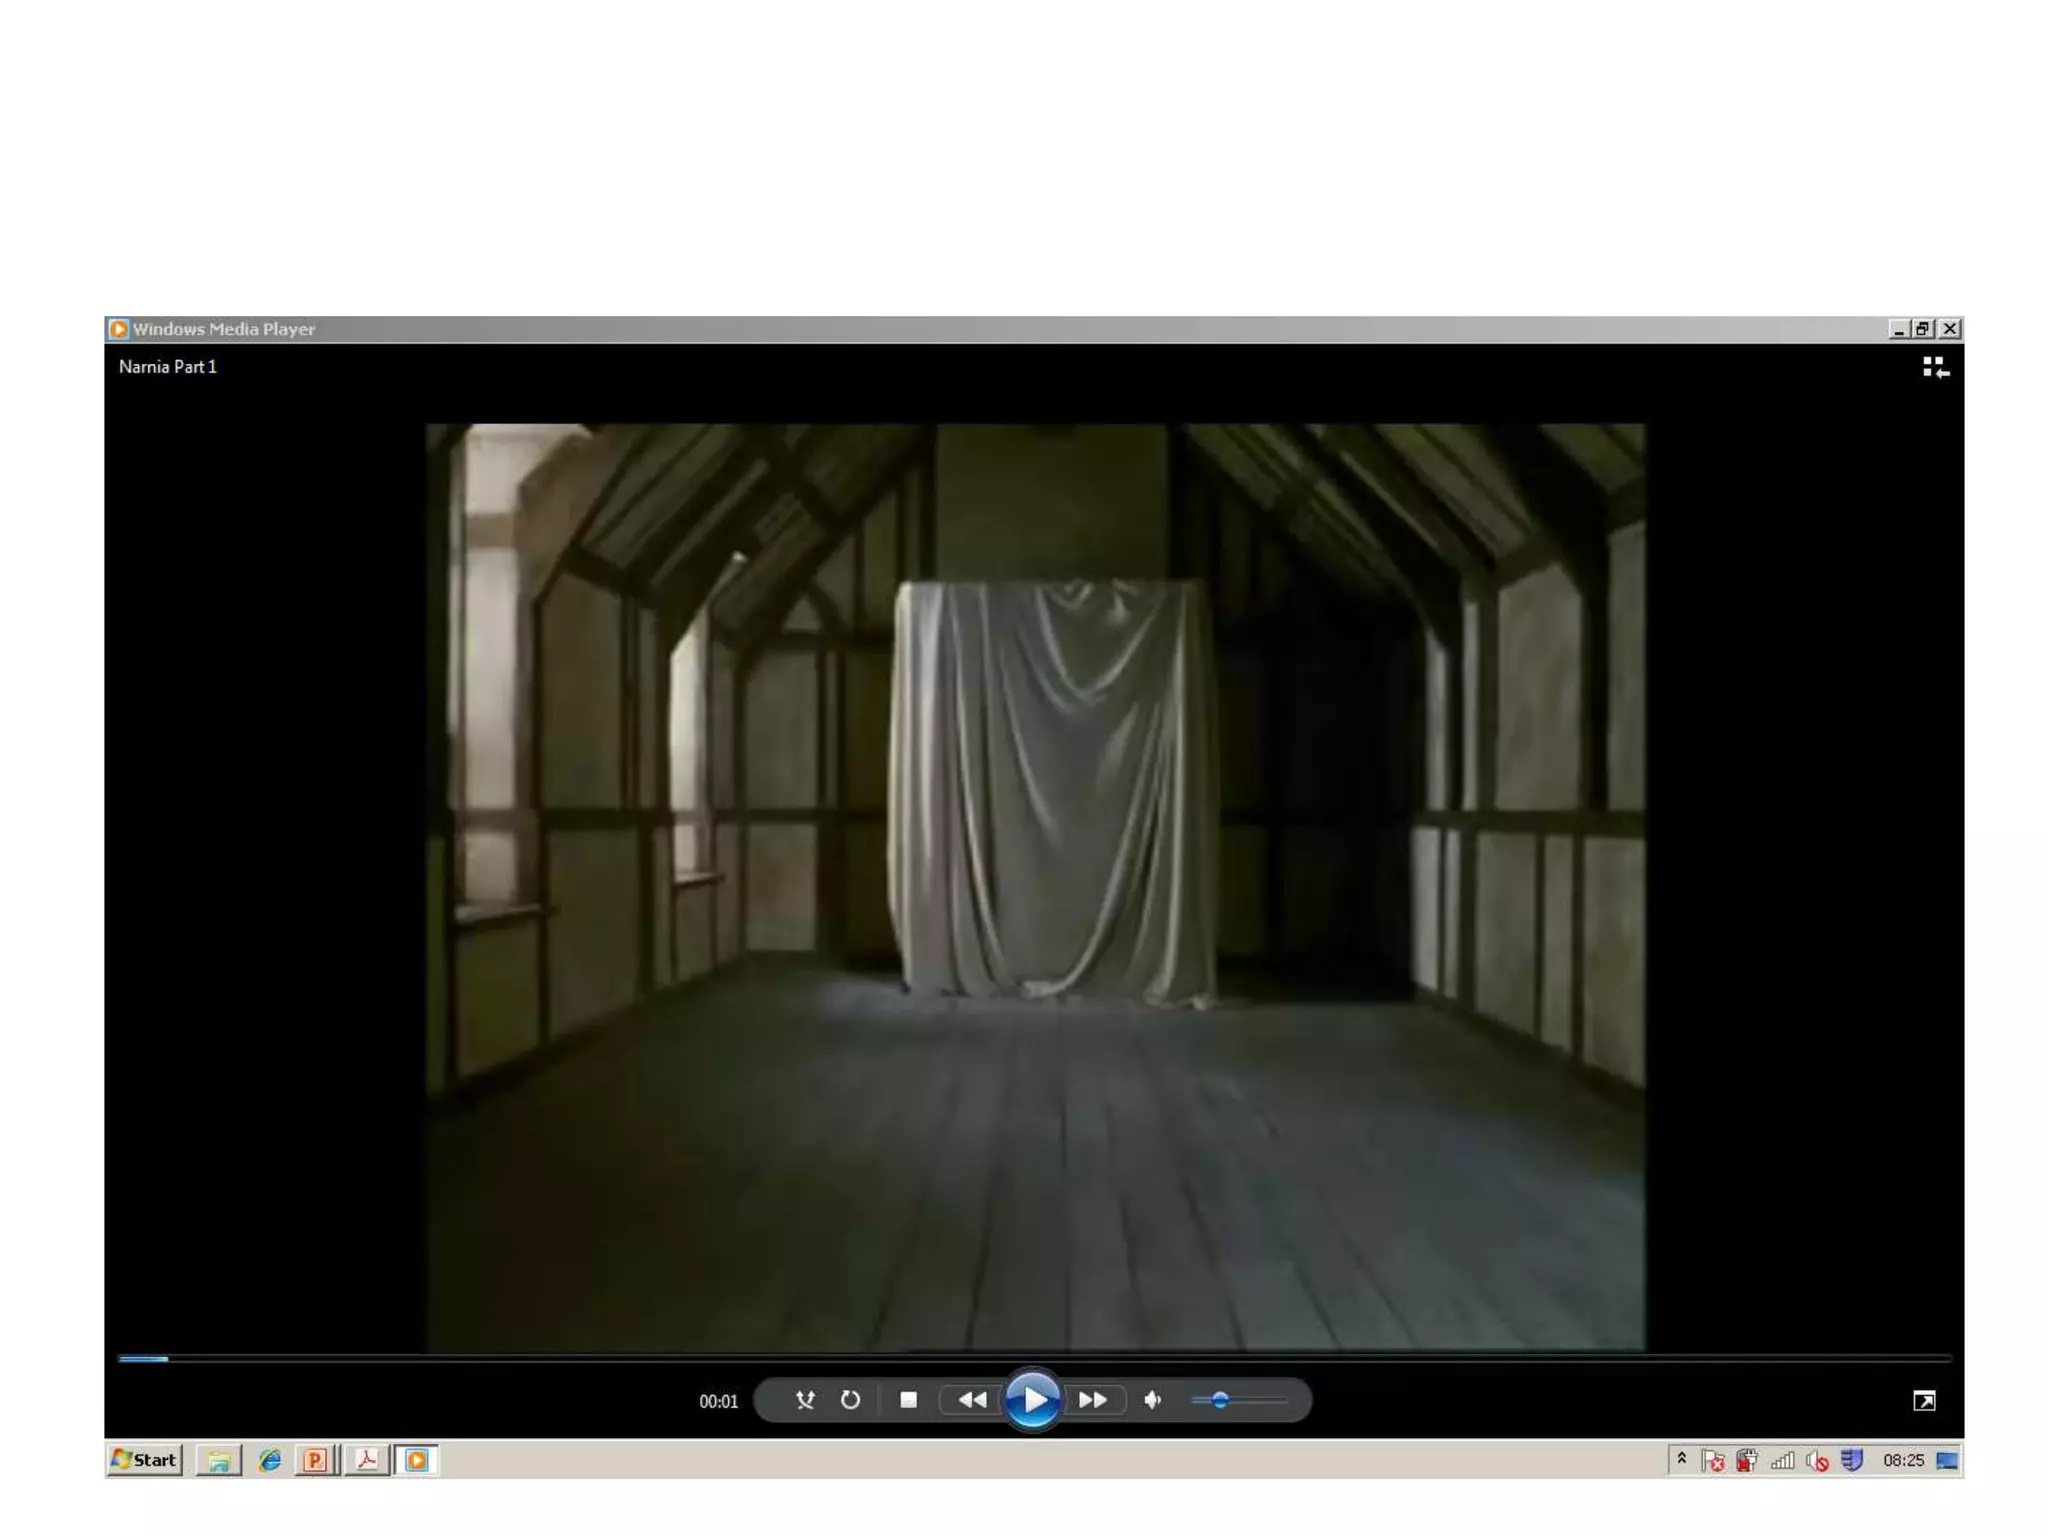The image size is (2048, 1536).
Task: Click the seek bar progress track
Action: coord(1034,1359)
